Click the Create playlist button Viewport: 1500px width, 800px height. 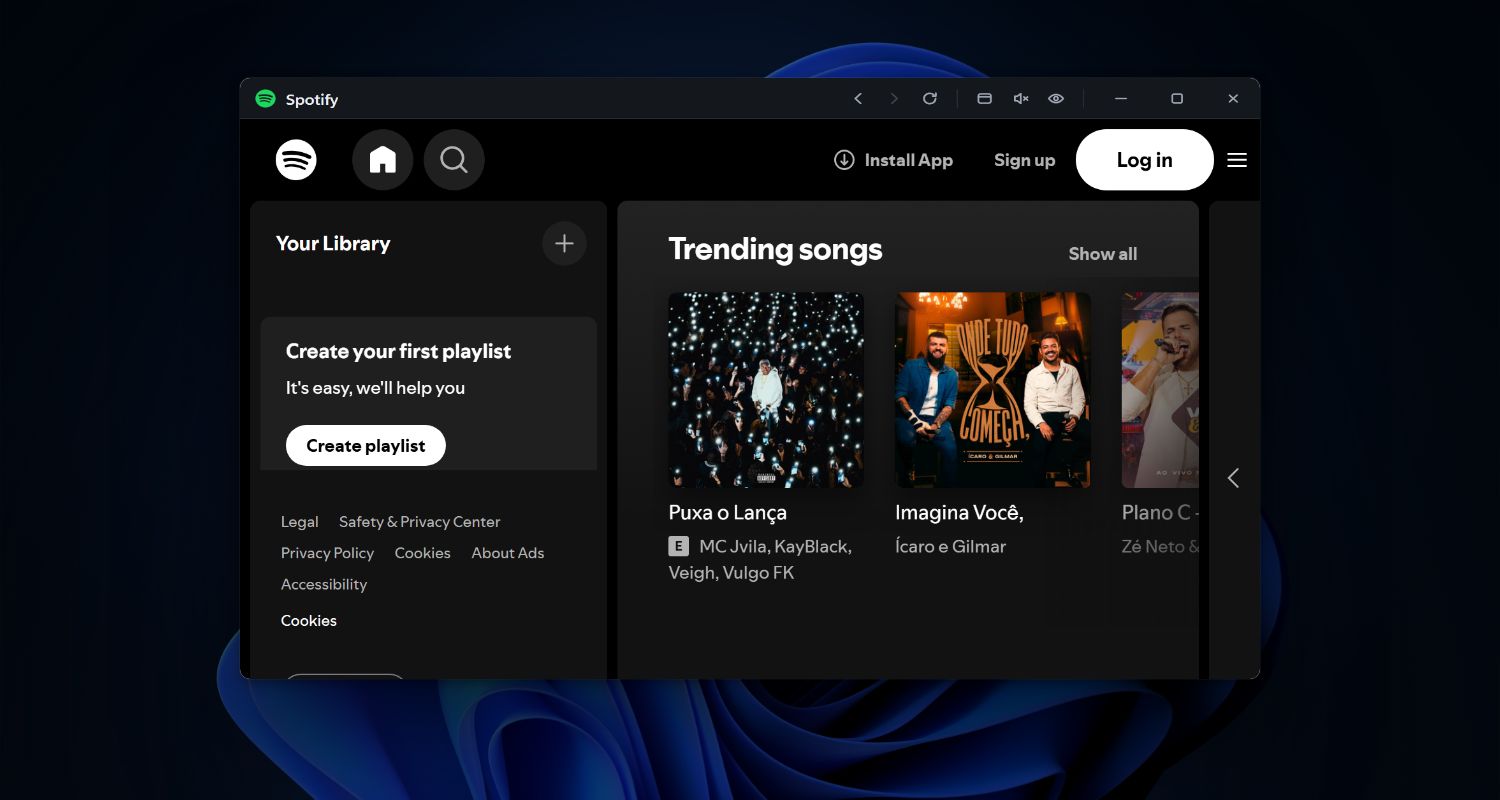pos(366,446)
